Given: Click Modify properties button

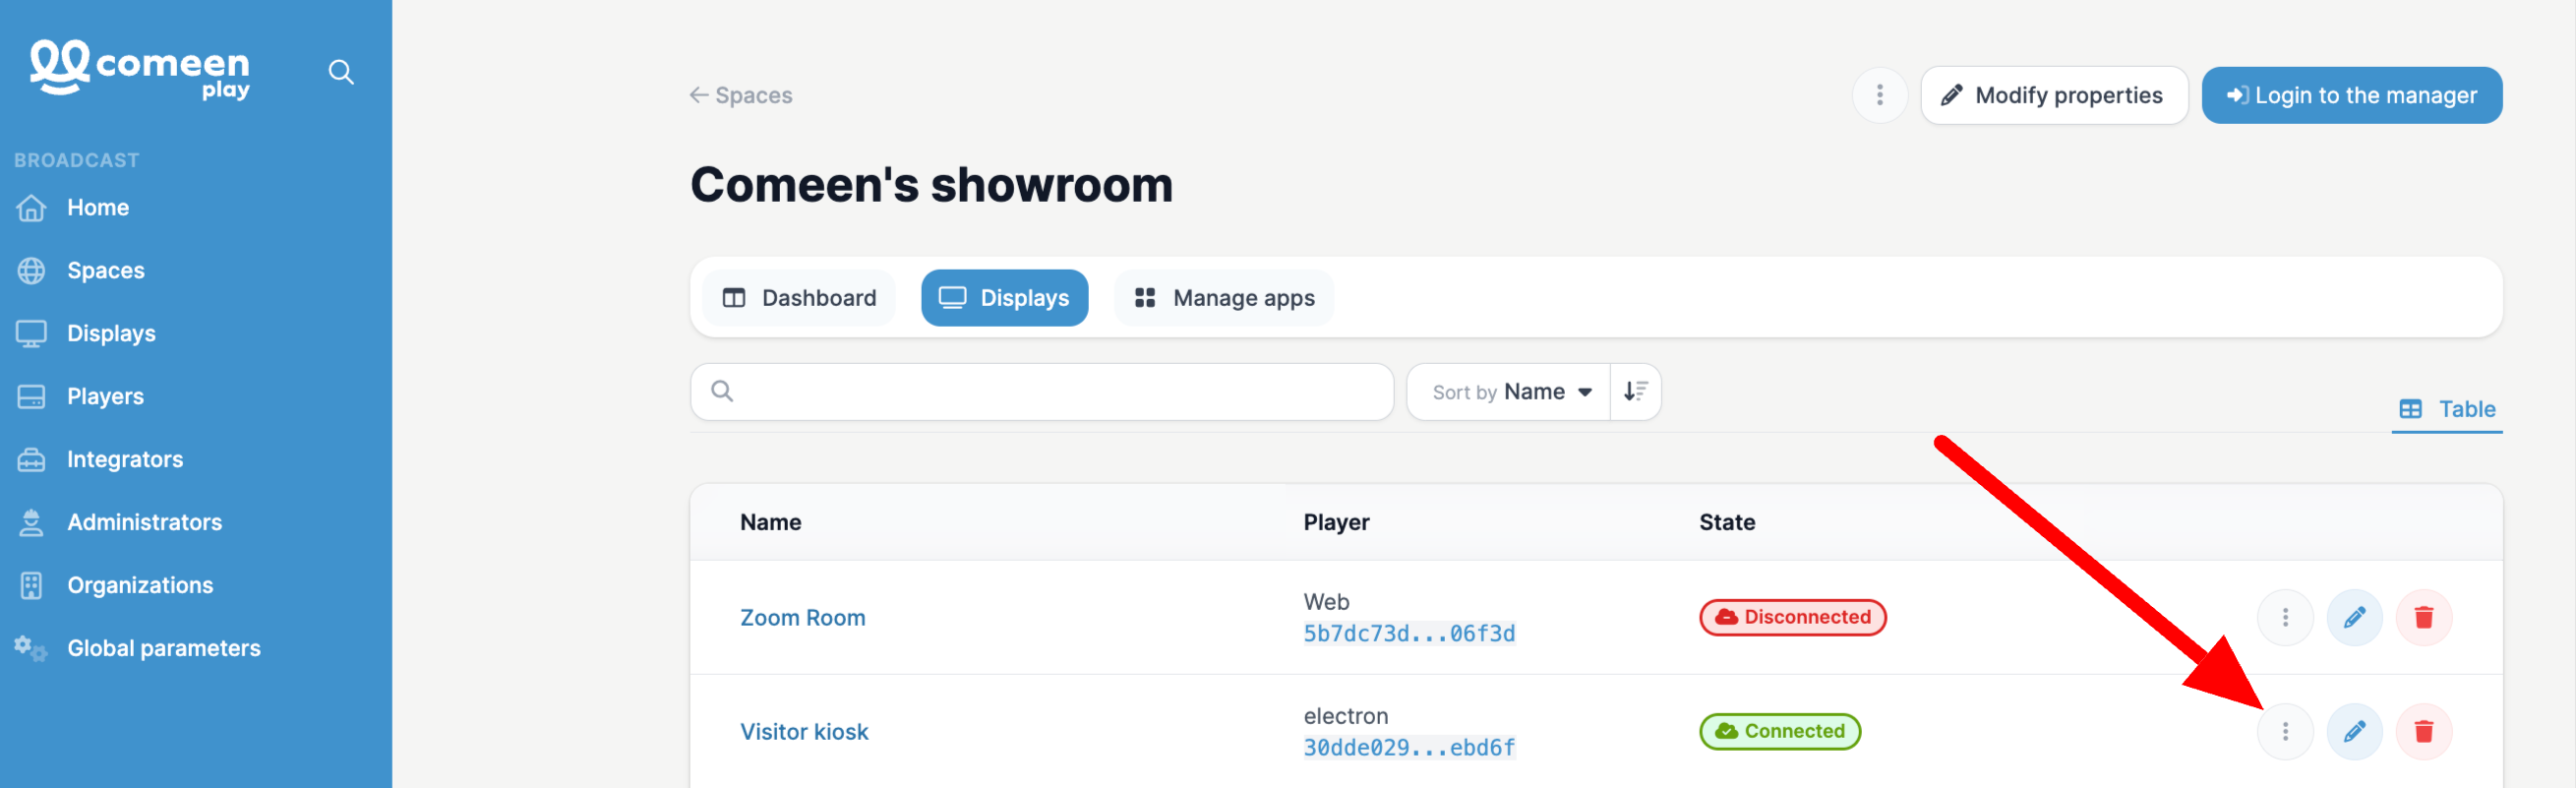Looking at the screenshot, I should click(2054, 95).
